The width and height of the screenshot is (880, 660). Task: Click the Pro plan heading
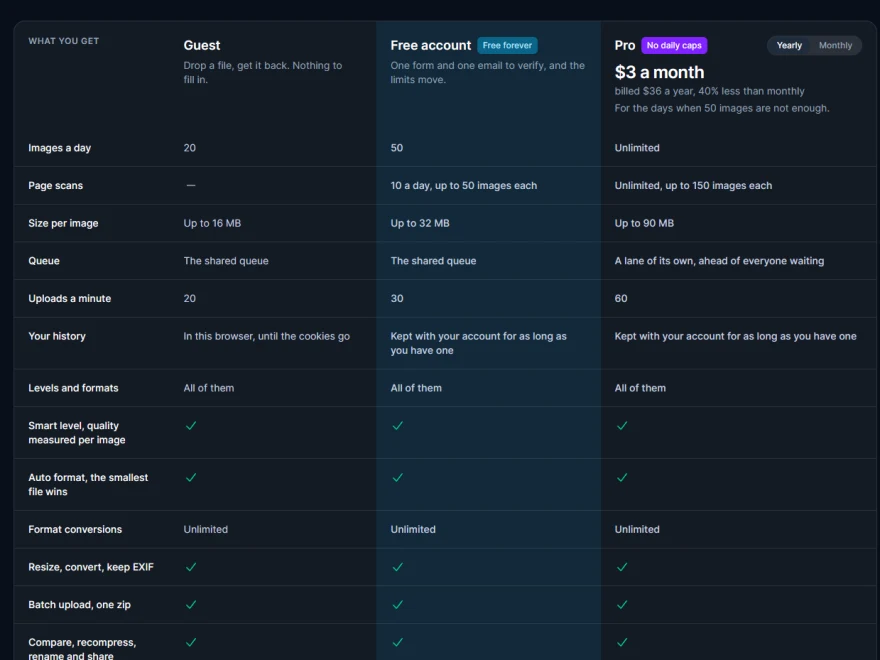[625, 45]
